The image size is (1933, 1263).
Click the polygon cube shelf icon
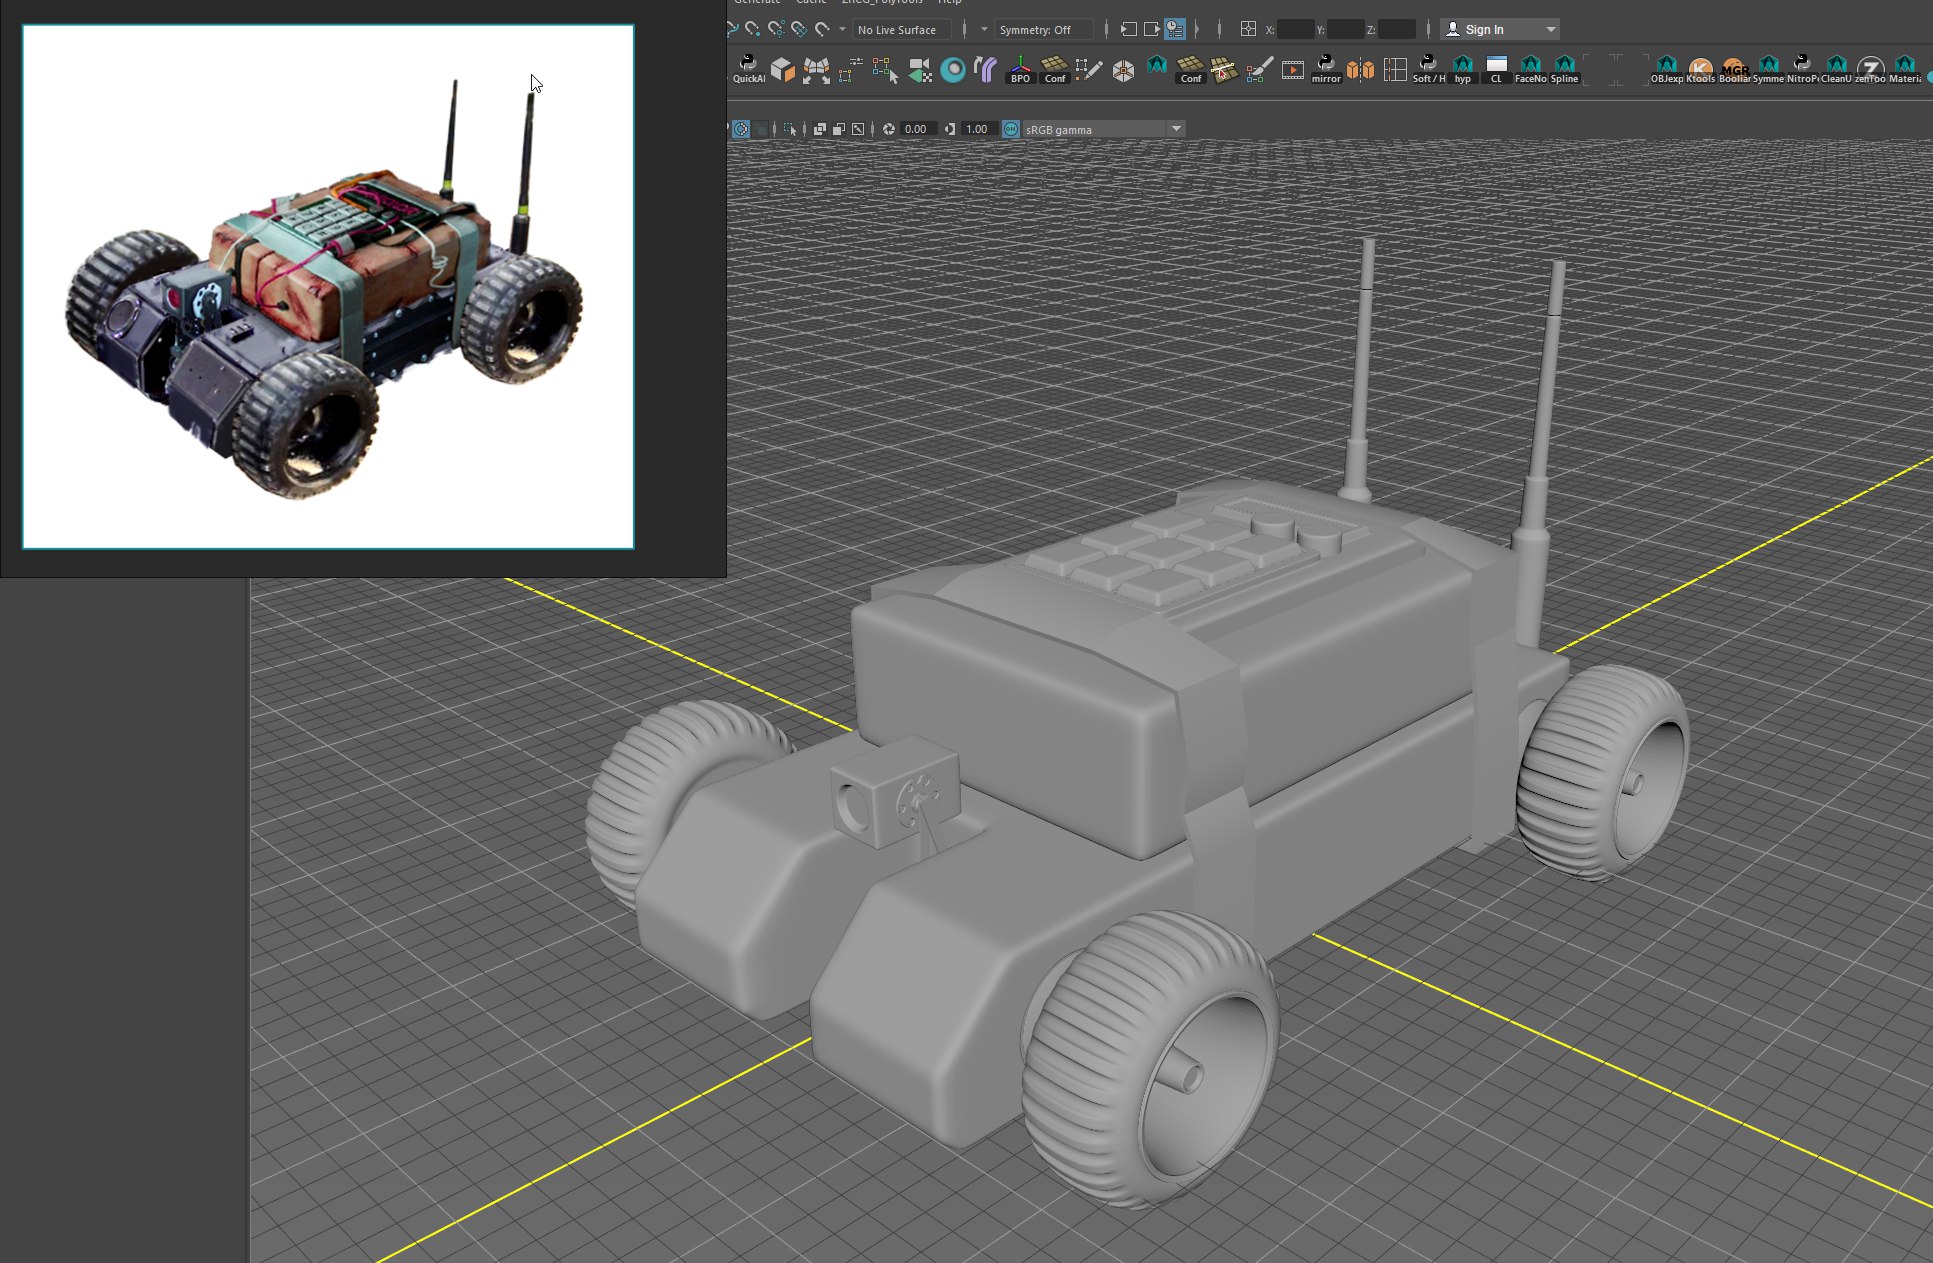click(x=783, y=70)
